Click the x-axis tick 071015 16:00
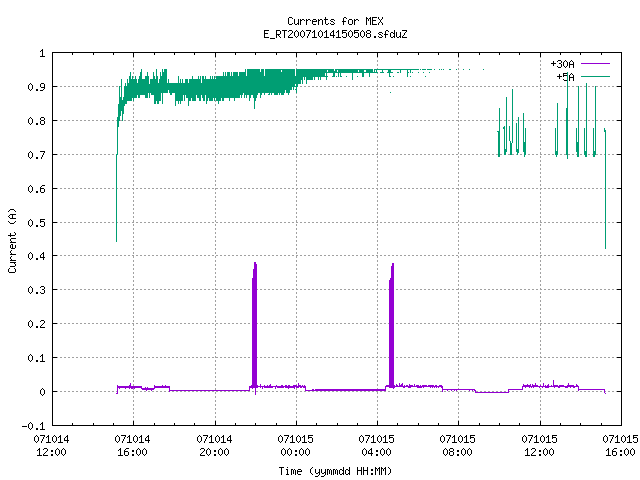Screen dimensions: 640x480 point(620,445)
